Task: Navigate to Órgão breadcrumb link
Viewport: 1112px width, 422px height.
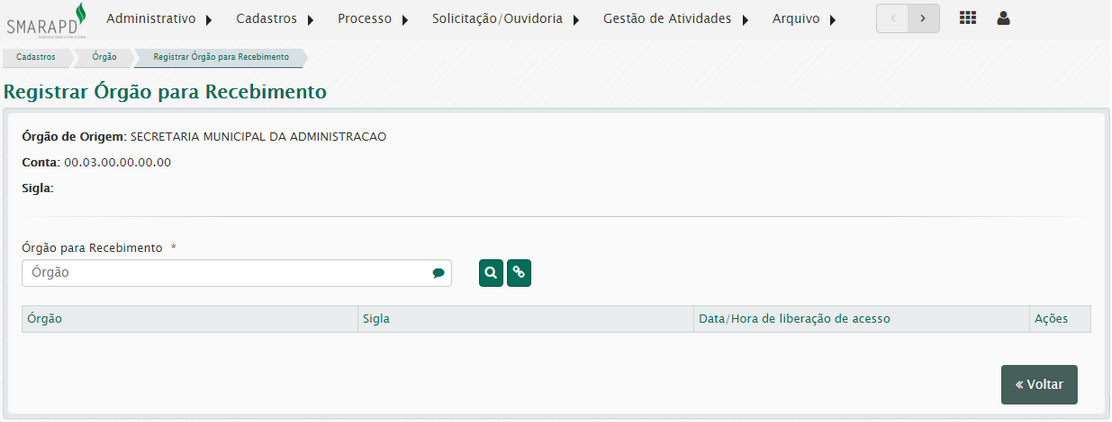Action: pos(104,57)
